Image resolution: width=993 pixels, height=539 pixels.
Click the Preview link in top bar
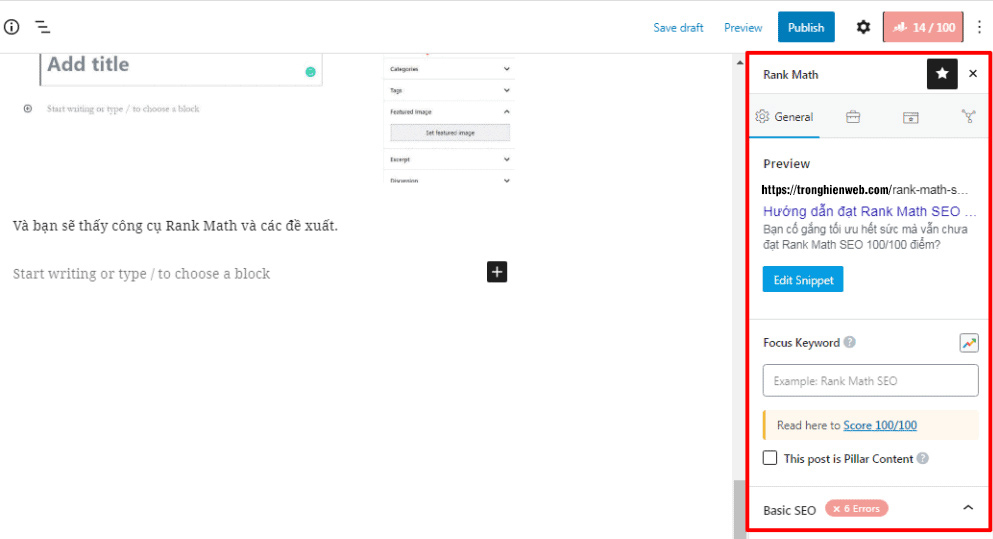(x=743, y=28)
